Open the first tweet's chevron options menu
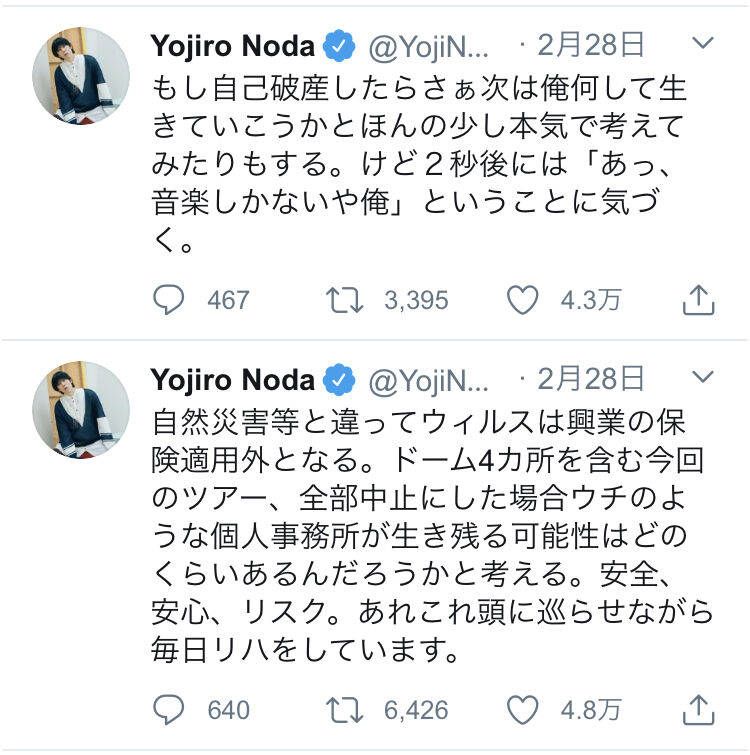Viewport: 750px width, 755px height. [704, 45]
